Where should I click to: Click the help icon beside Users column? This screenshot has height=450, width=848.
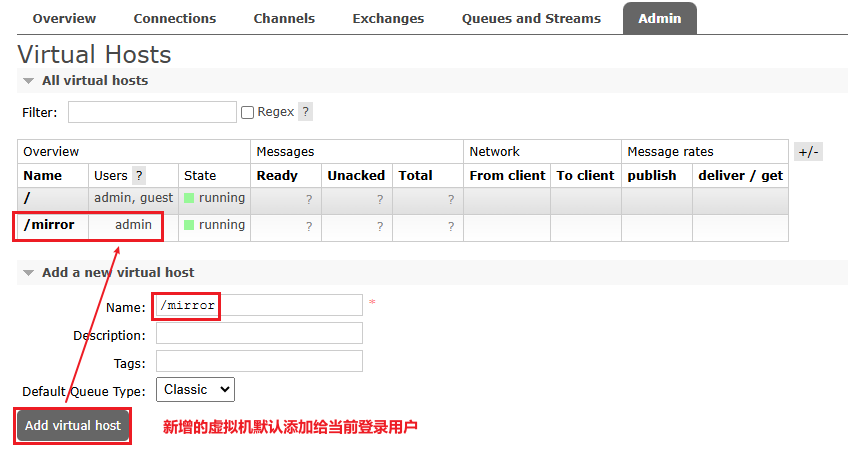click(139, 175)
